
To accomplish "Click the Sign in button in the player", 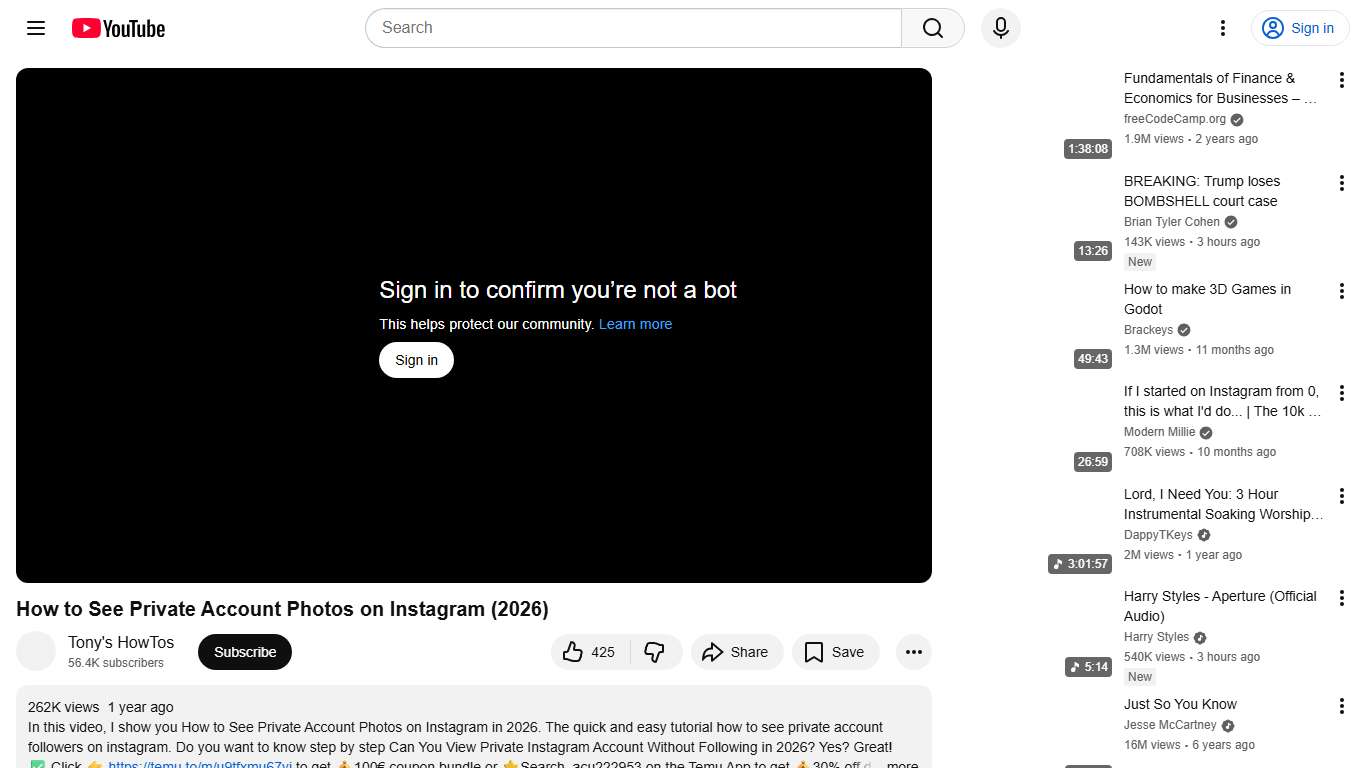I will pyautogui.click(x=416, y=359).
